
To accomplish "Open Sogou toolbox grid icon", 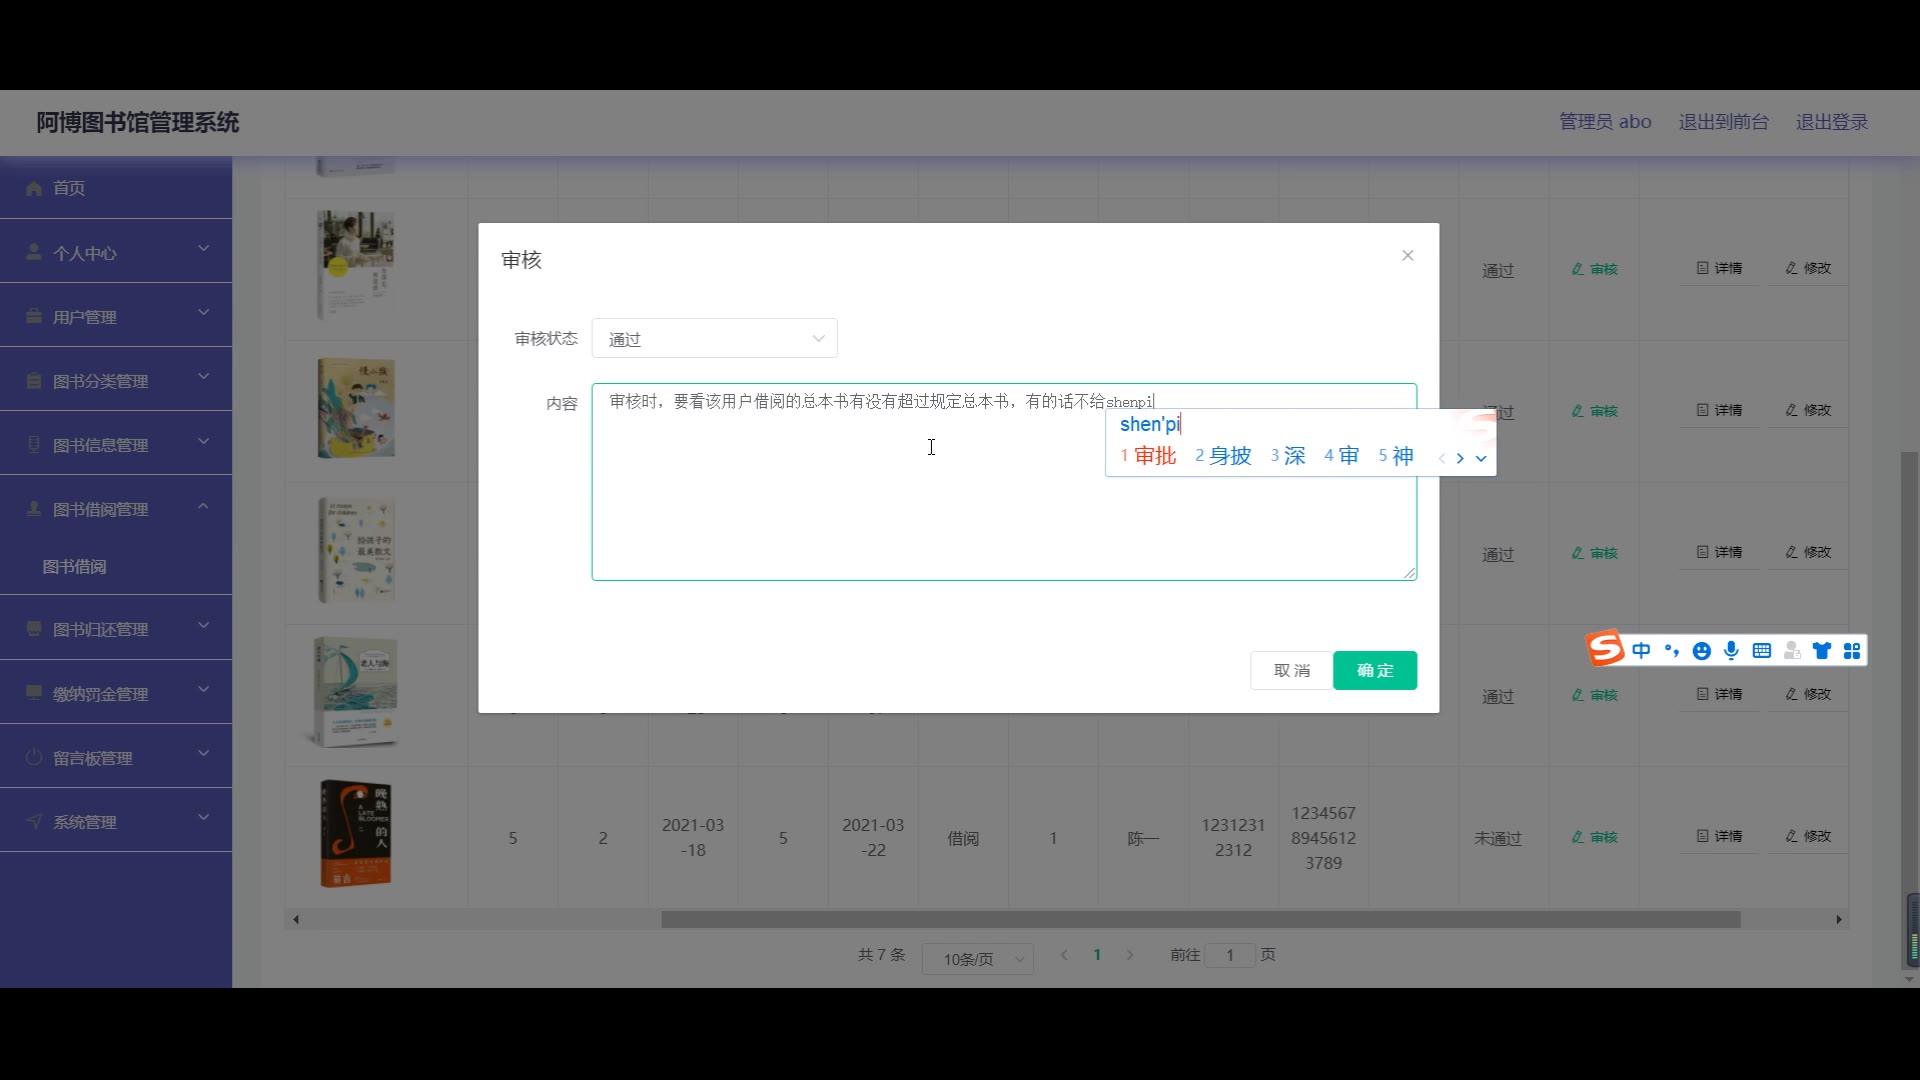I will click(1852, 651).
